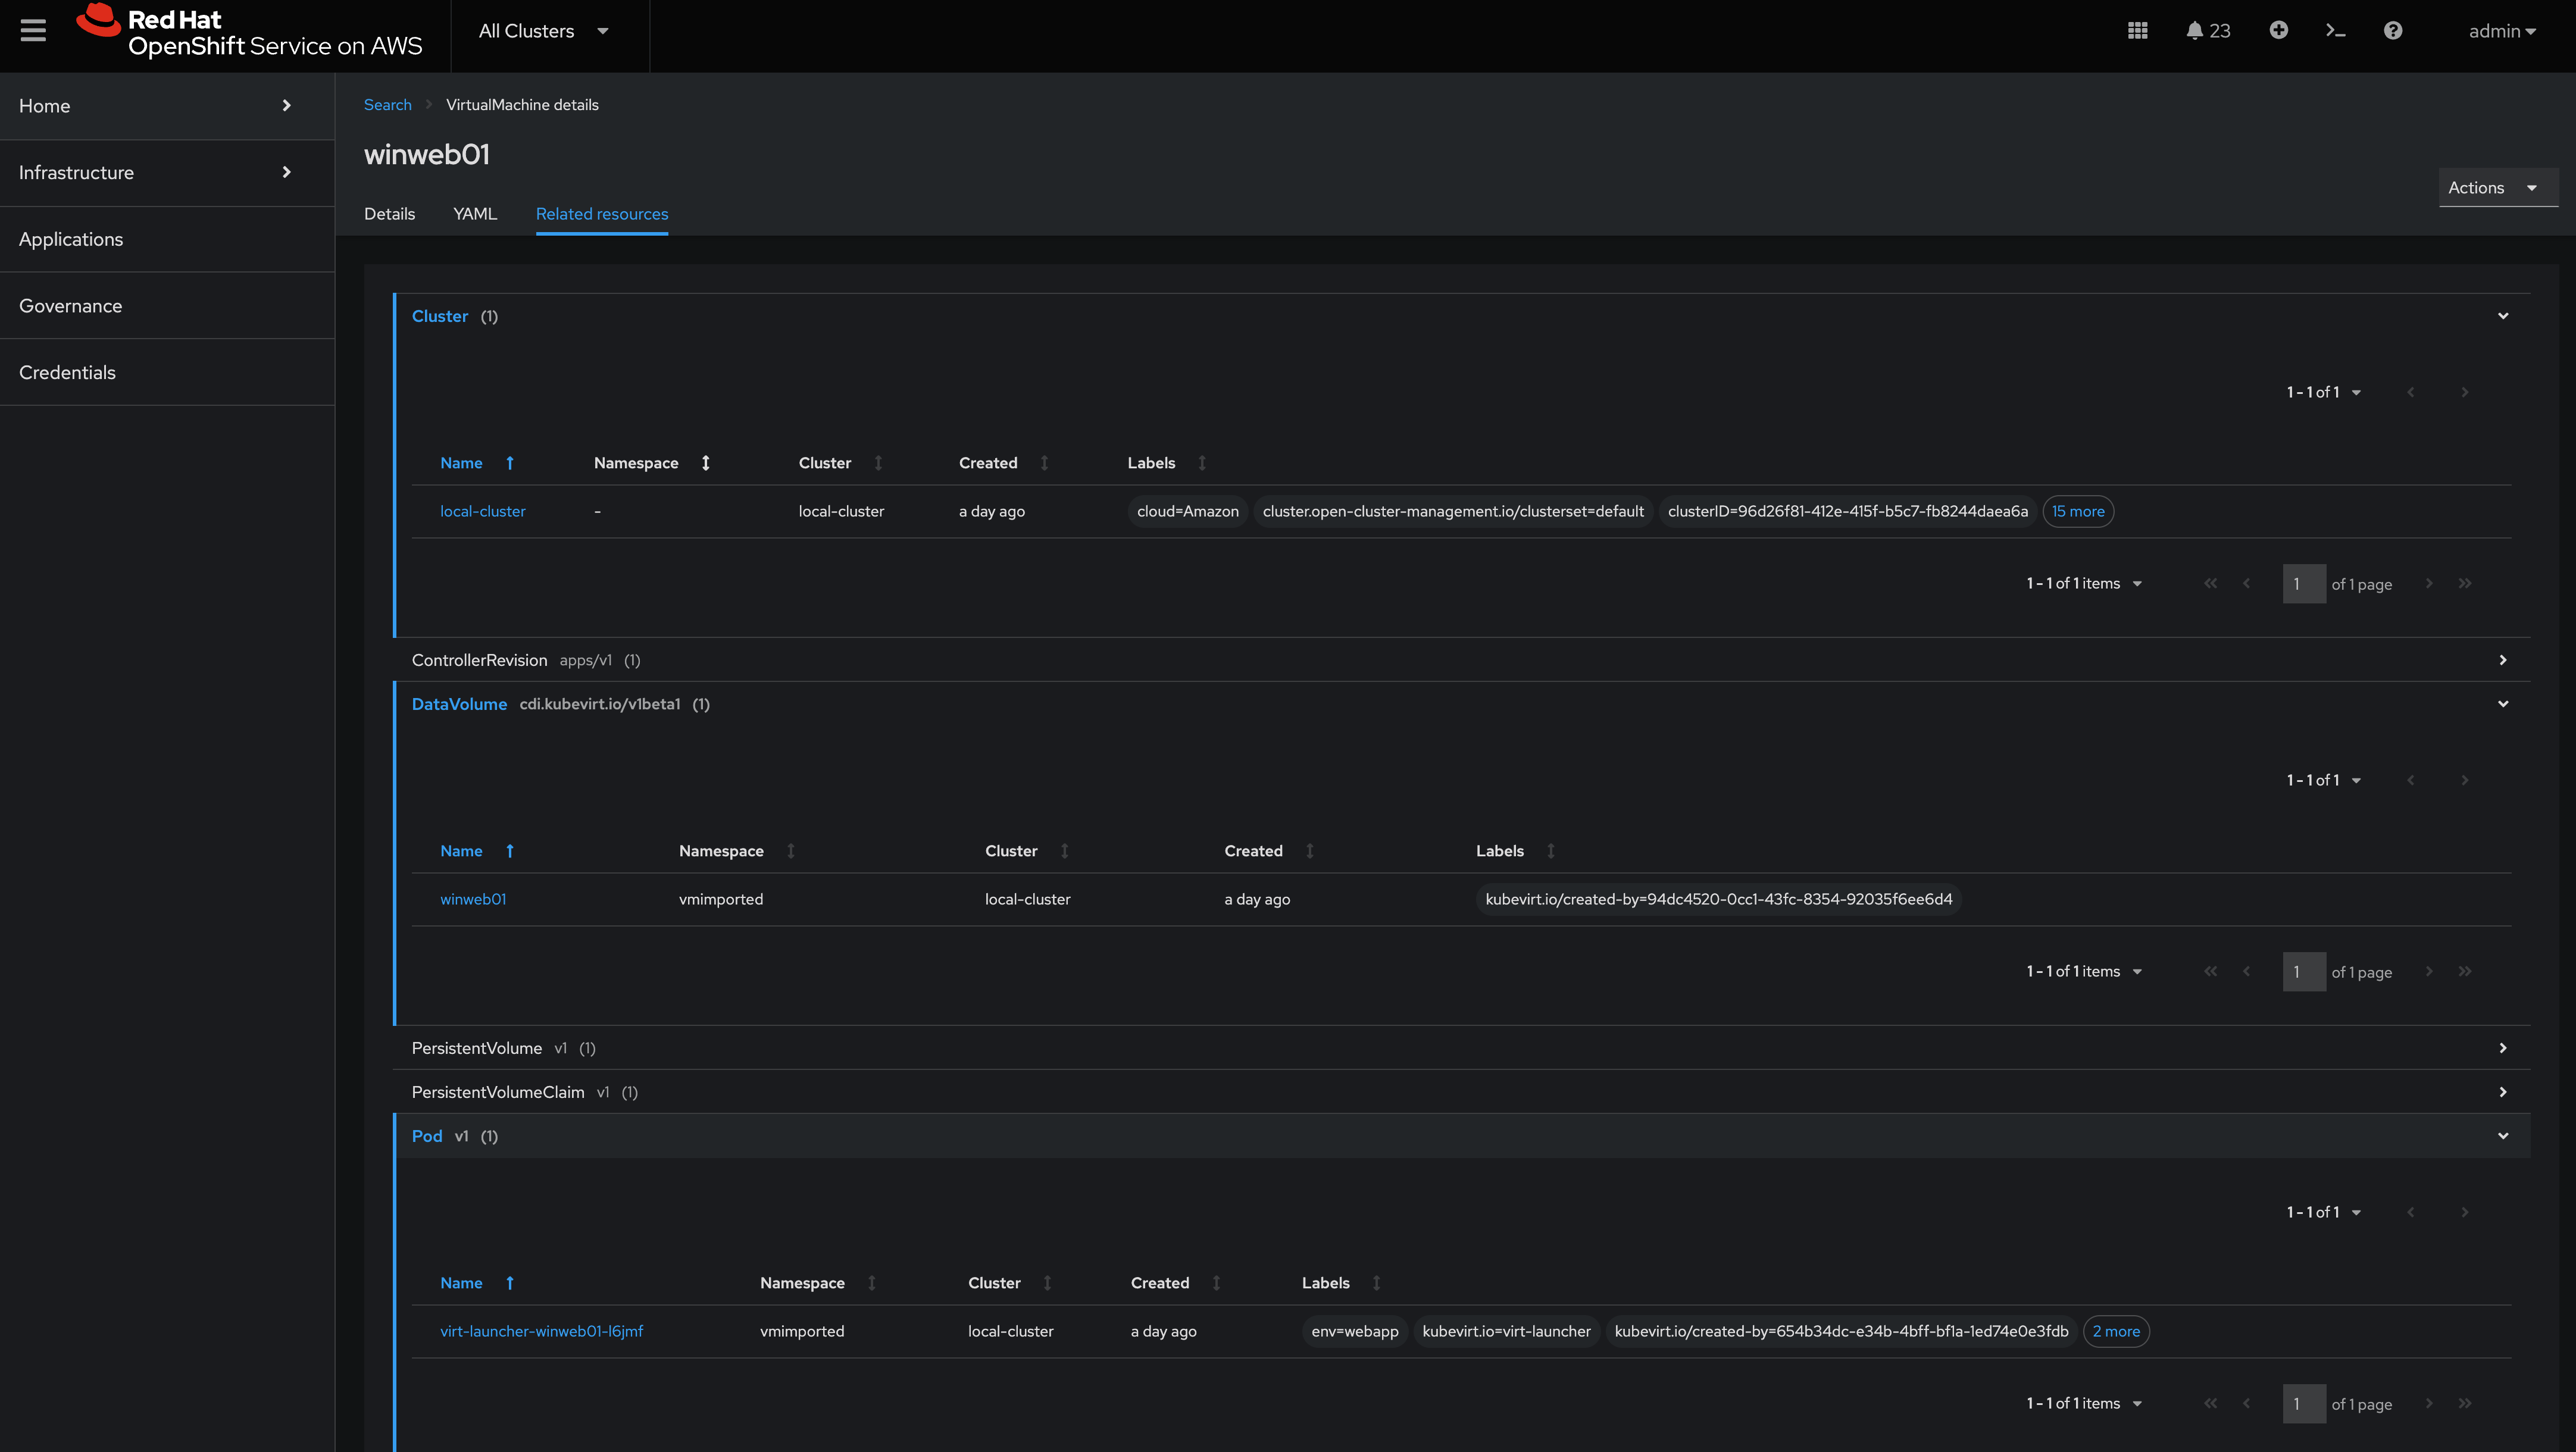Click the Cluster page number input field
Viewport: 2576px width, 1452px height.
coord(2304,584)
